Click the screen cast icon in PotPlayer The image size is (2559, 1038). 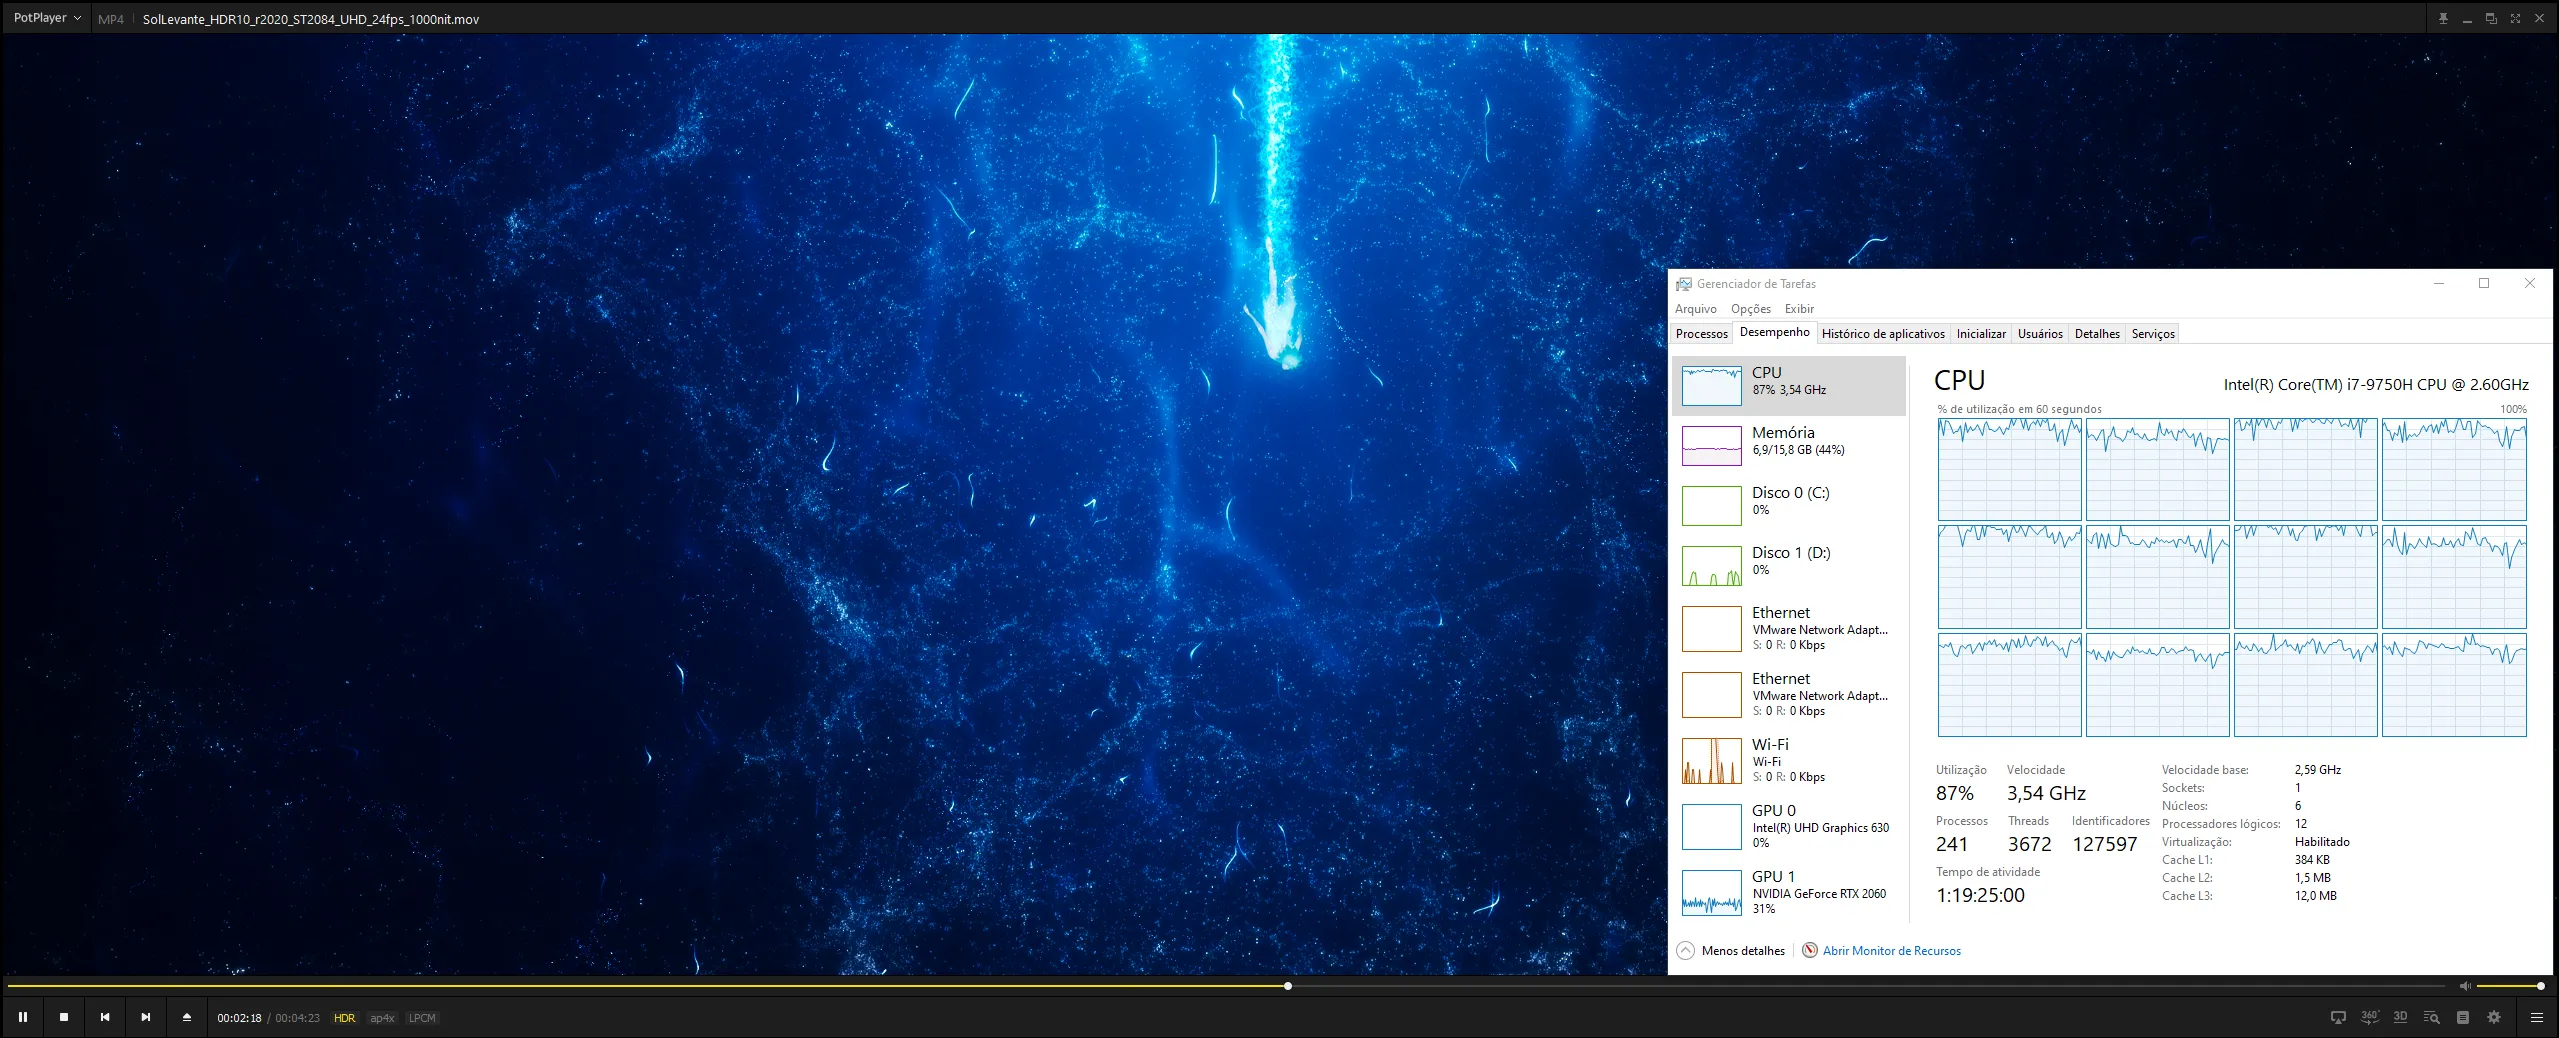2338,1017
